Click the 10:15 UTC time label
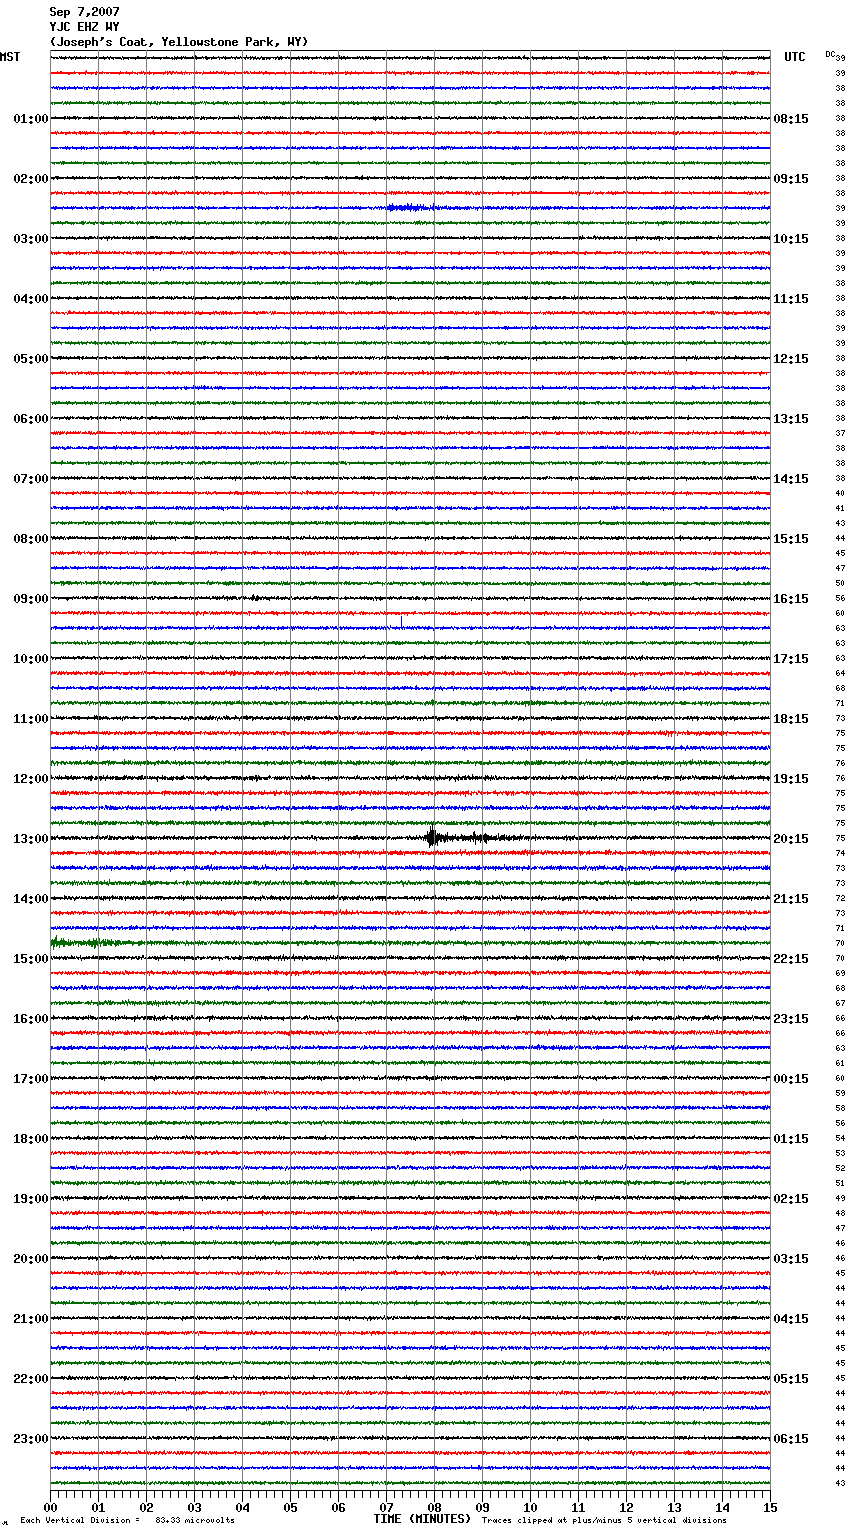 [x=791, y=239]
